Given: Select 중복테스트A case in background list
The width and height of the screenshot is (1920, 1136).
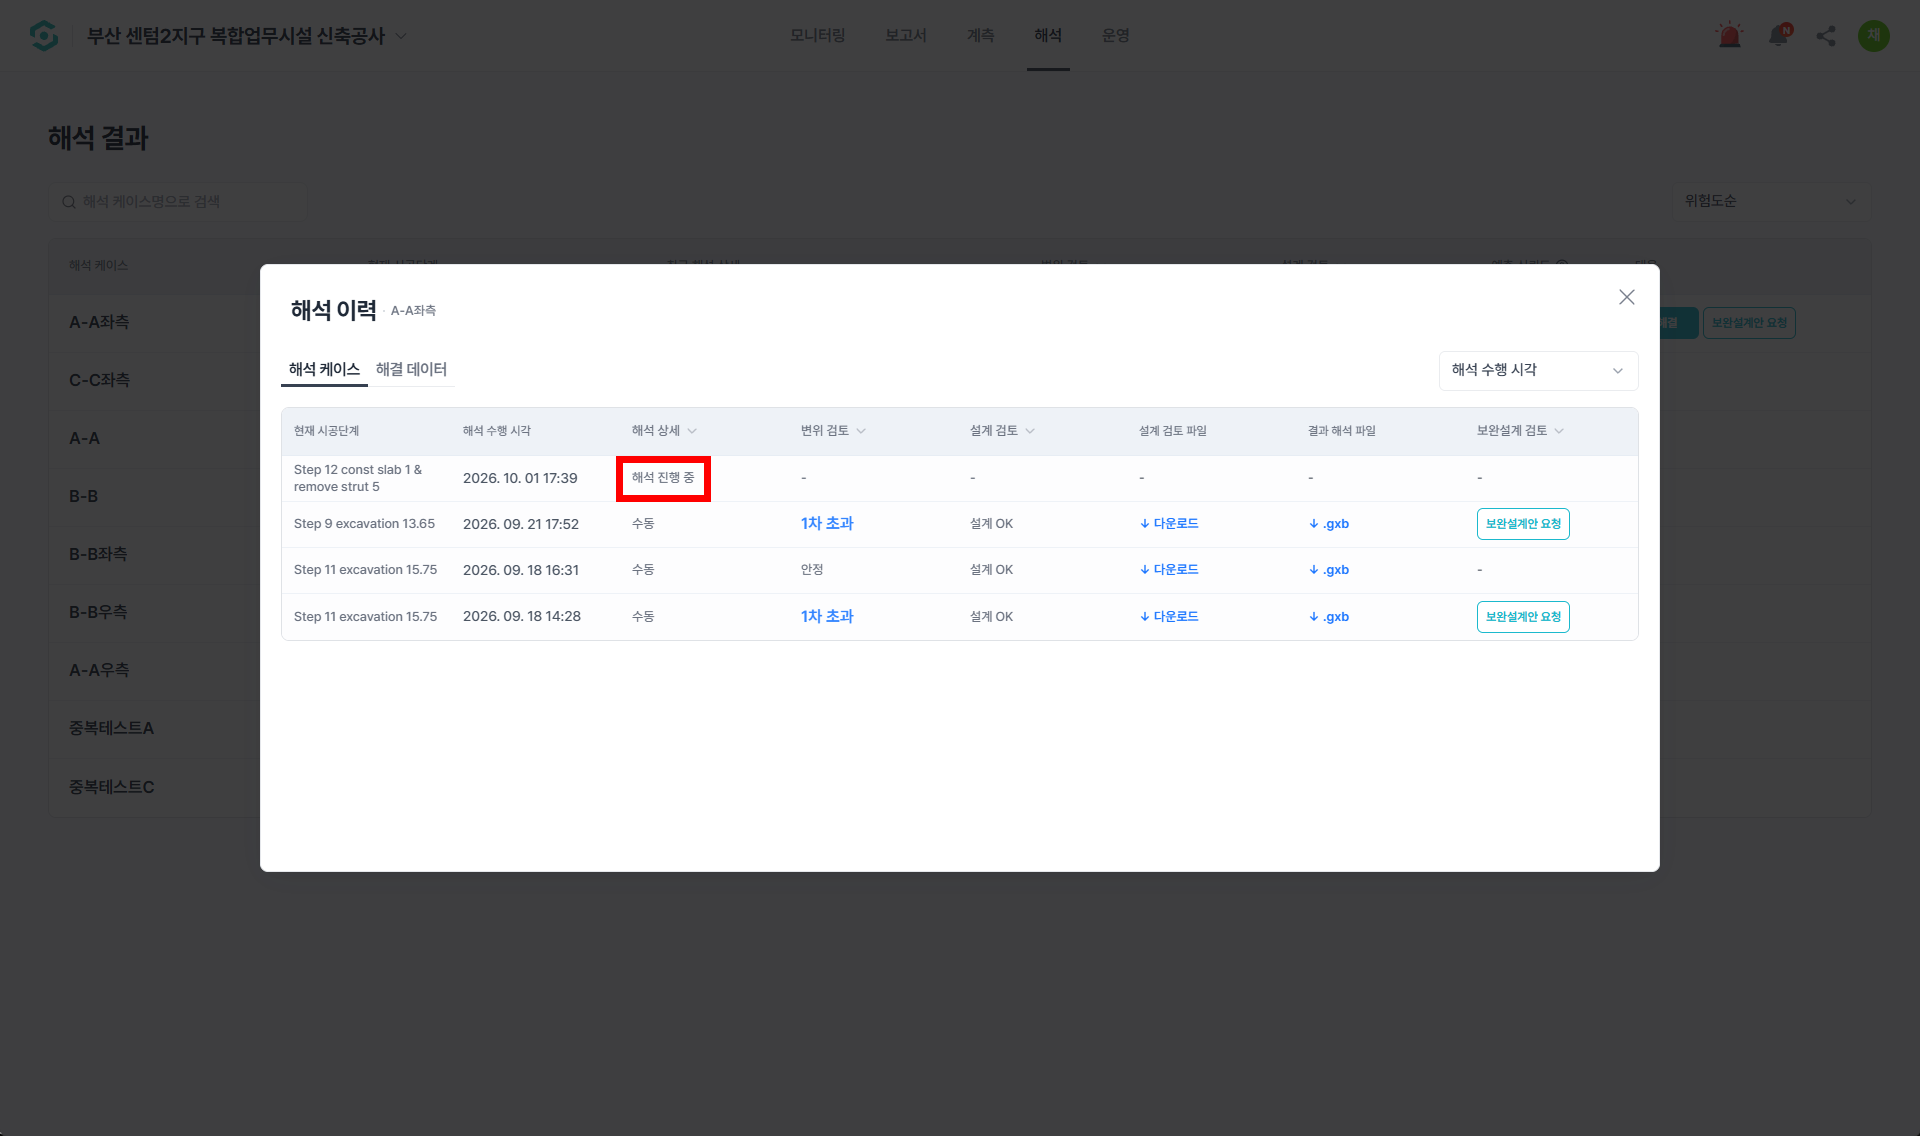Looking at the screenshot, I should coord(111,728).
